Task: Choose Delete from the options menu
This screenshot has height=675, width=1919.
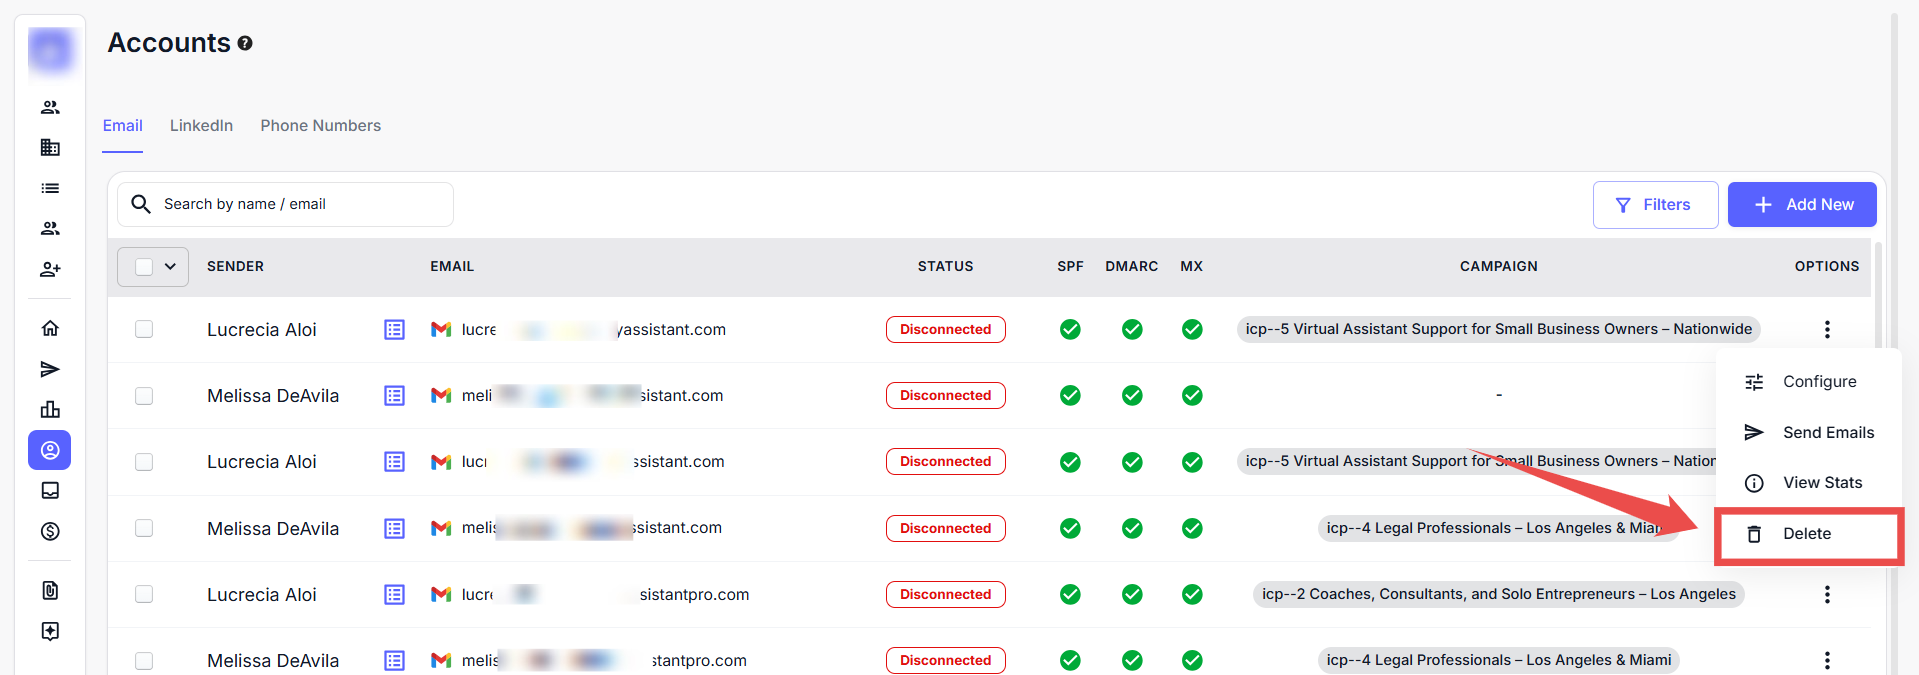Action: click(x=1806, y=534)
